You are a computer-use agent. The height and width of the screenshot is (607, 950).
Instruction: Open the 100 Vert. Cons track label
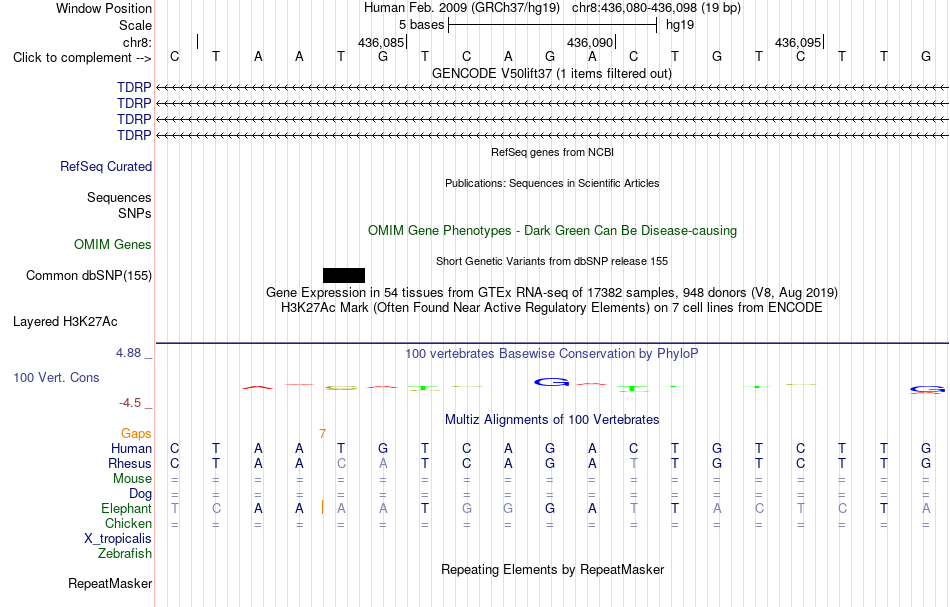click(56, 378)
